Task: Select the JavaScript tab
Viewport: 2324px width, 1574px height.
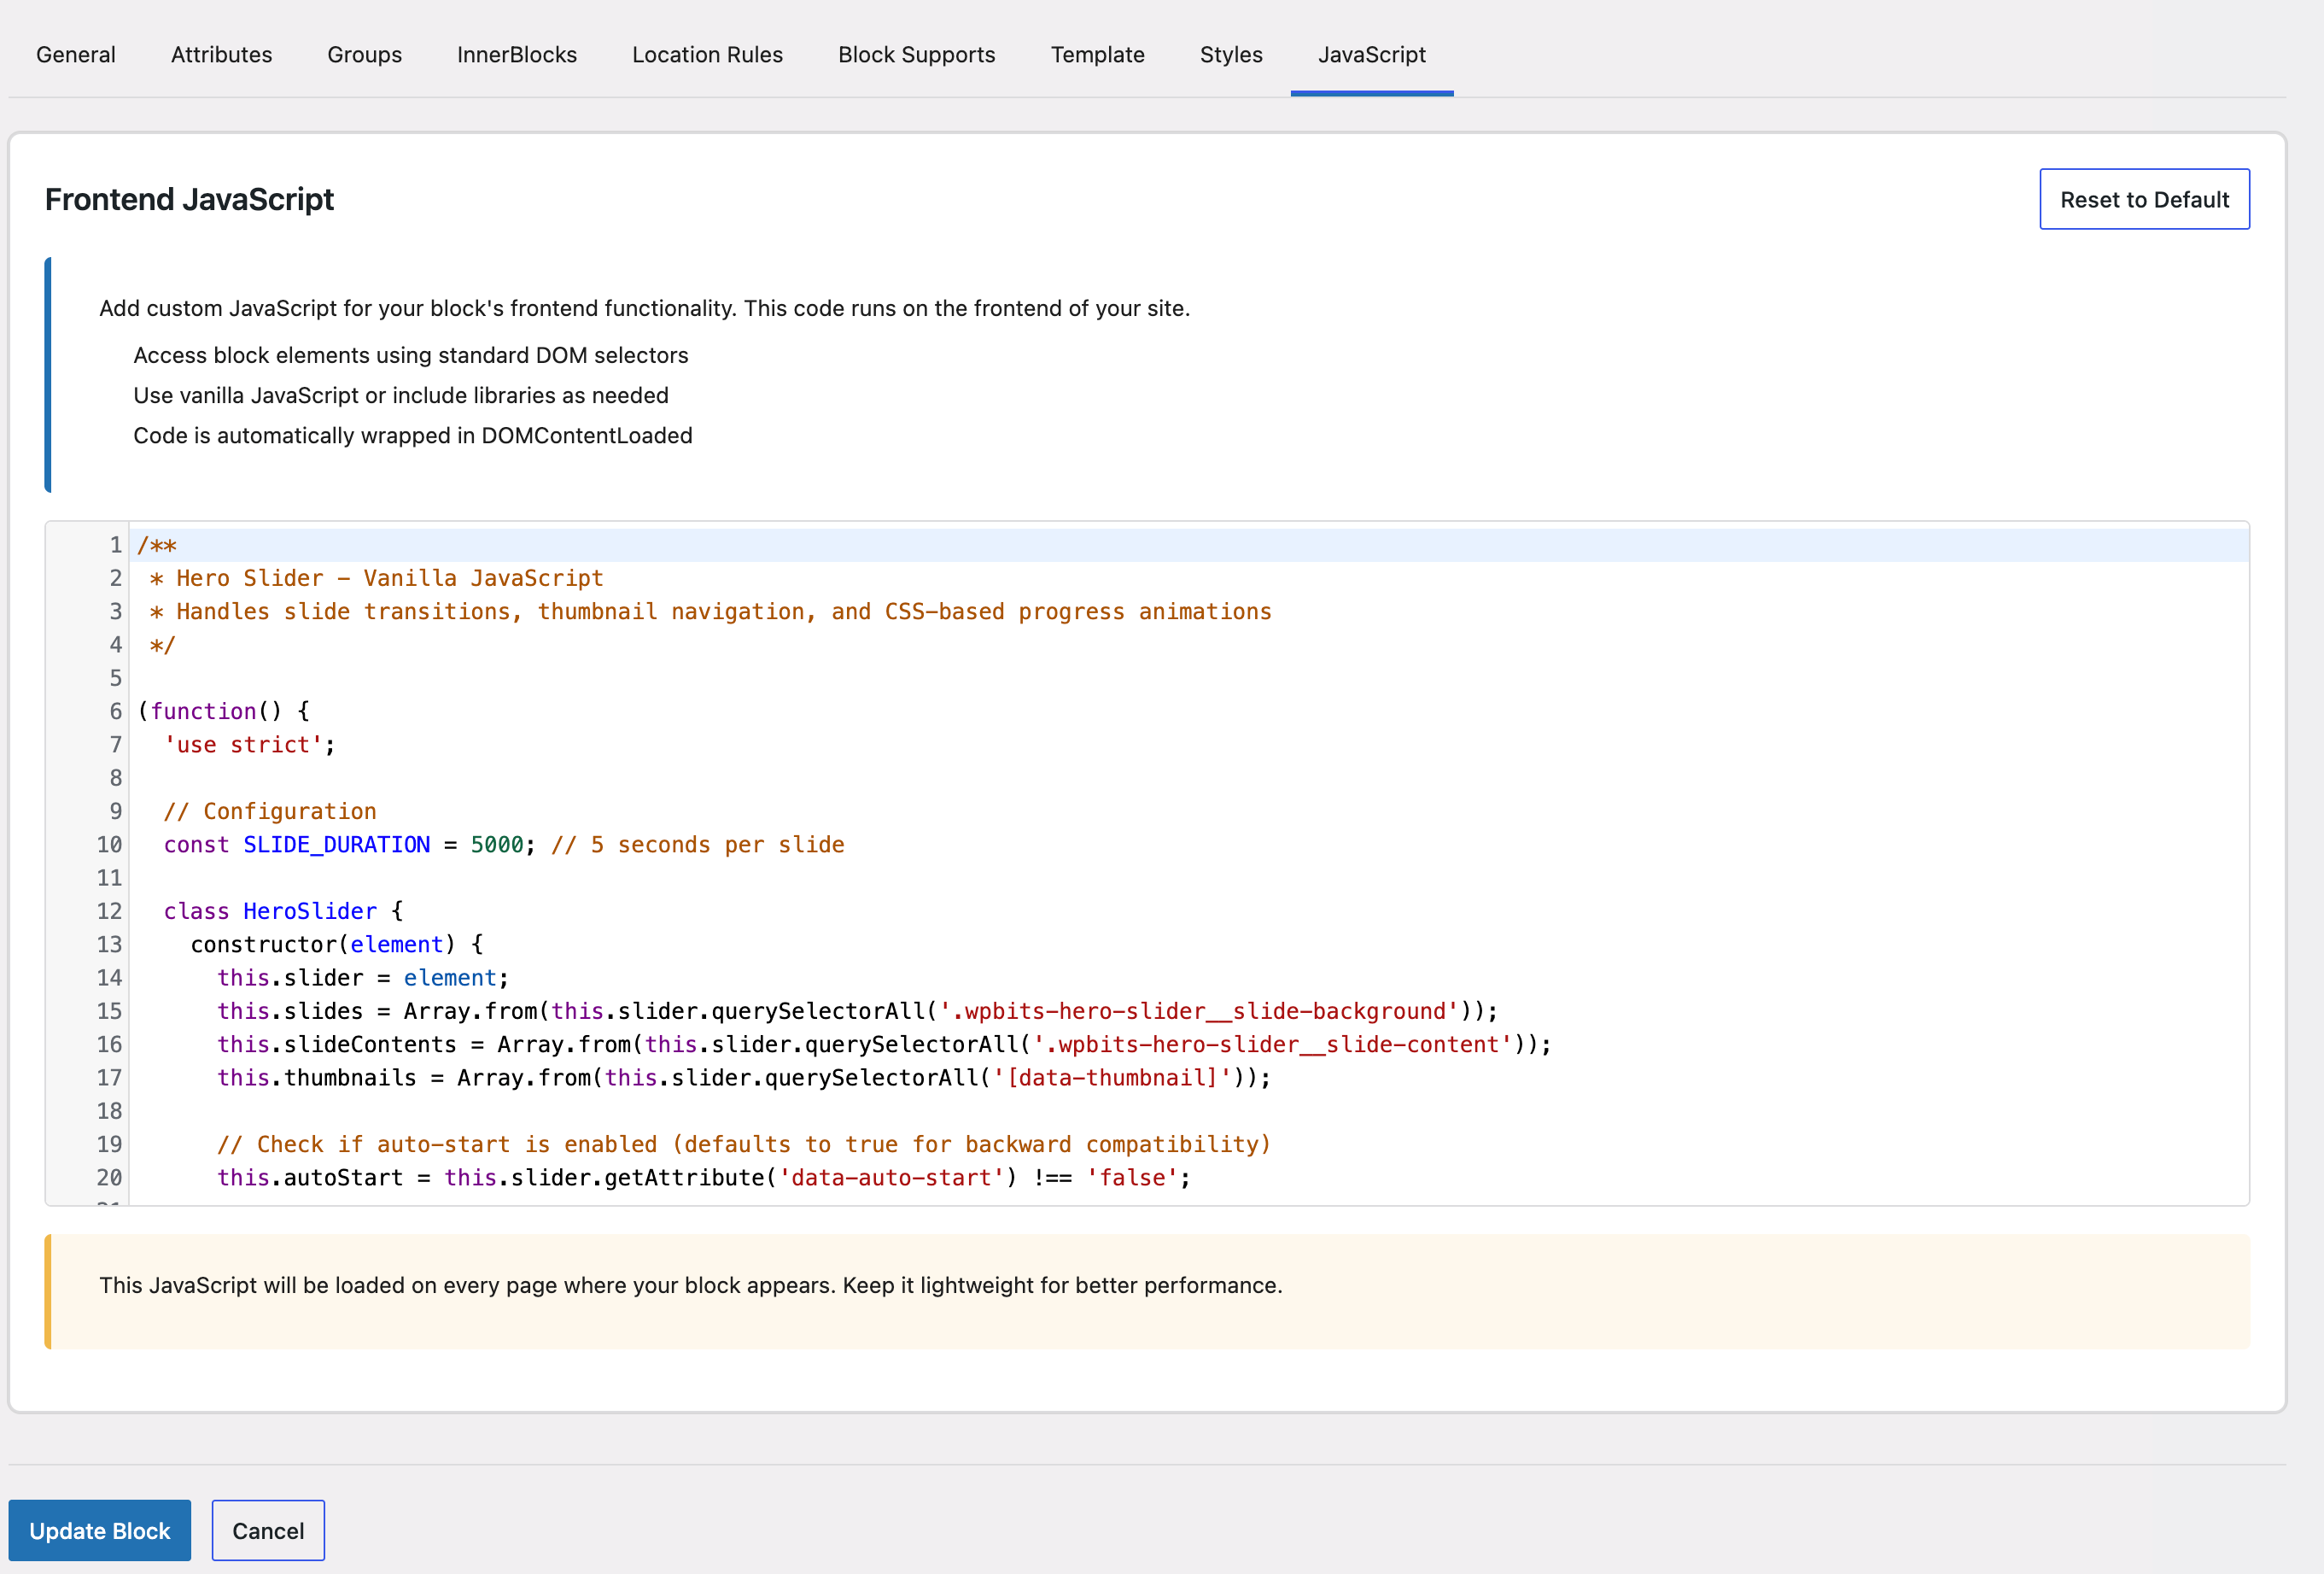Action: pos(1371,54)
